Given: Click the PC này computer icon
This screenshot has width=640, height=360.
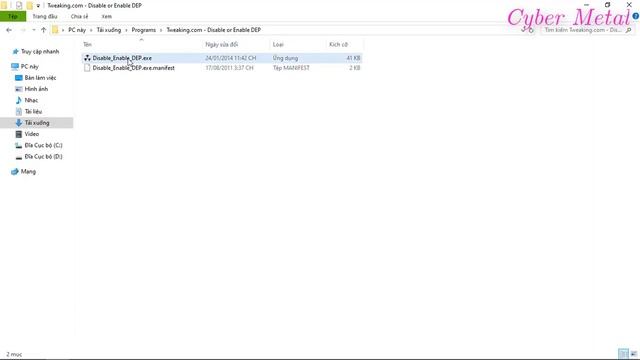Looking at the screenshot, I should click(15, 66).
